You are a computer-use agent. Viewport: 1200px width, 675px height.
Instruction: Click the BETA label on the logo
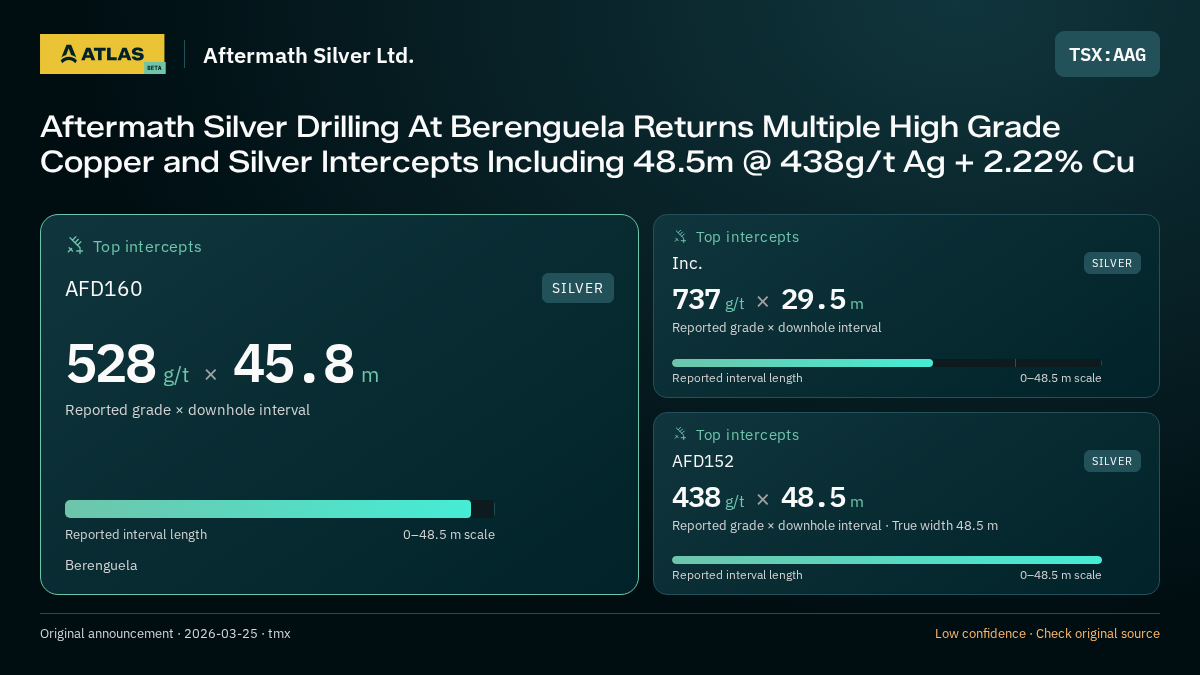click(x=154, y=68)
